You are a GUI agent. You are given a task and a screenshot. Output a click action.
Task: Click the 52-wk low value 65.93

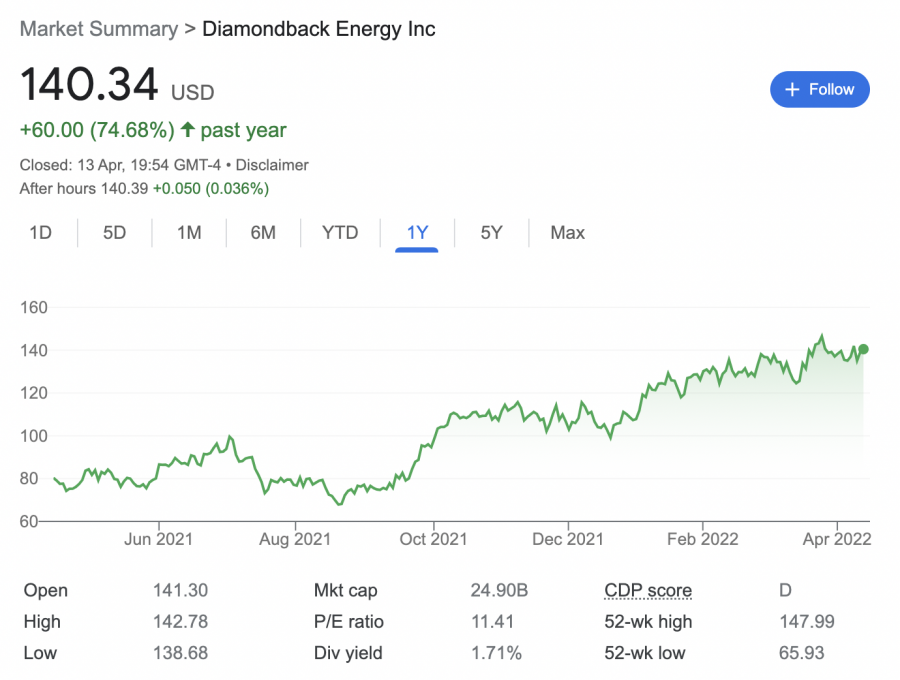tap(801, 653)
